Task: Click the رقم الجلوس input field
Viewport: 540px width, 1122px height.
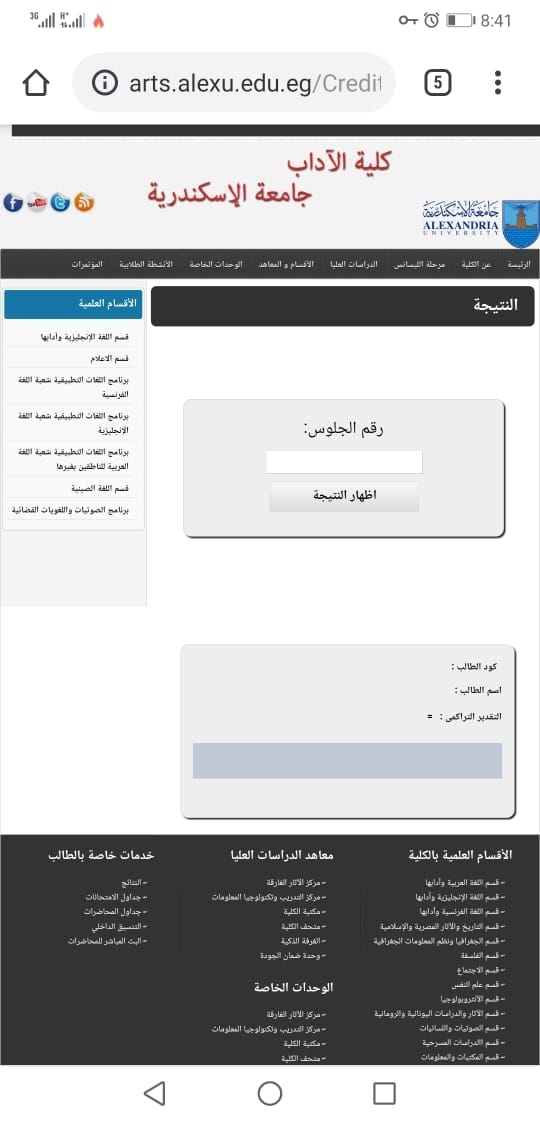Action: (344, 462)
